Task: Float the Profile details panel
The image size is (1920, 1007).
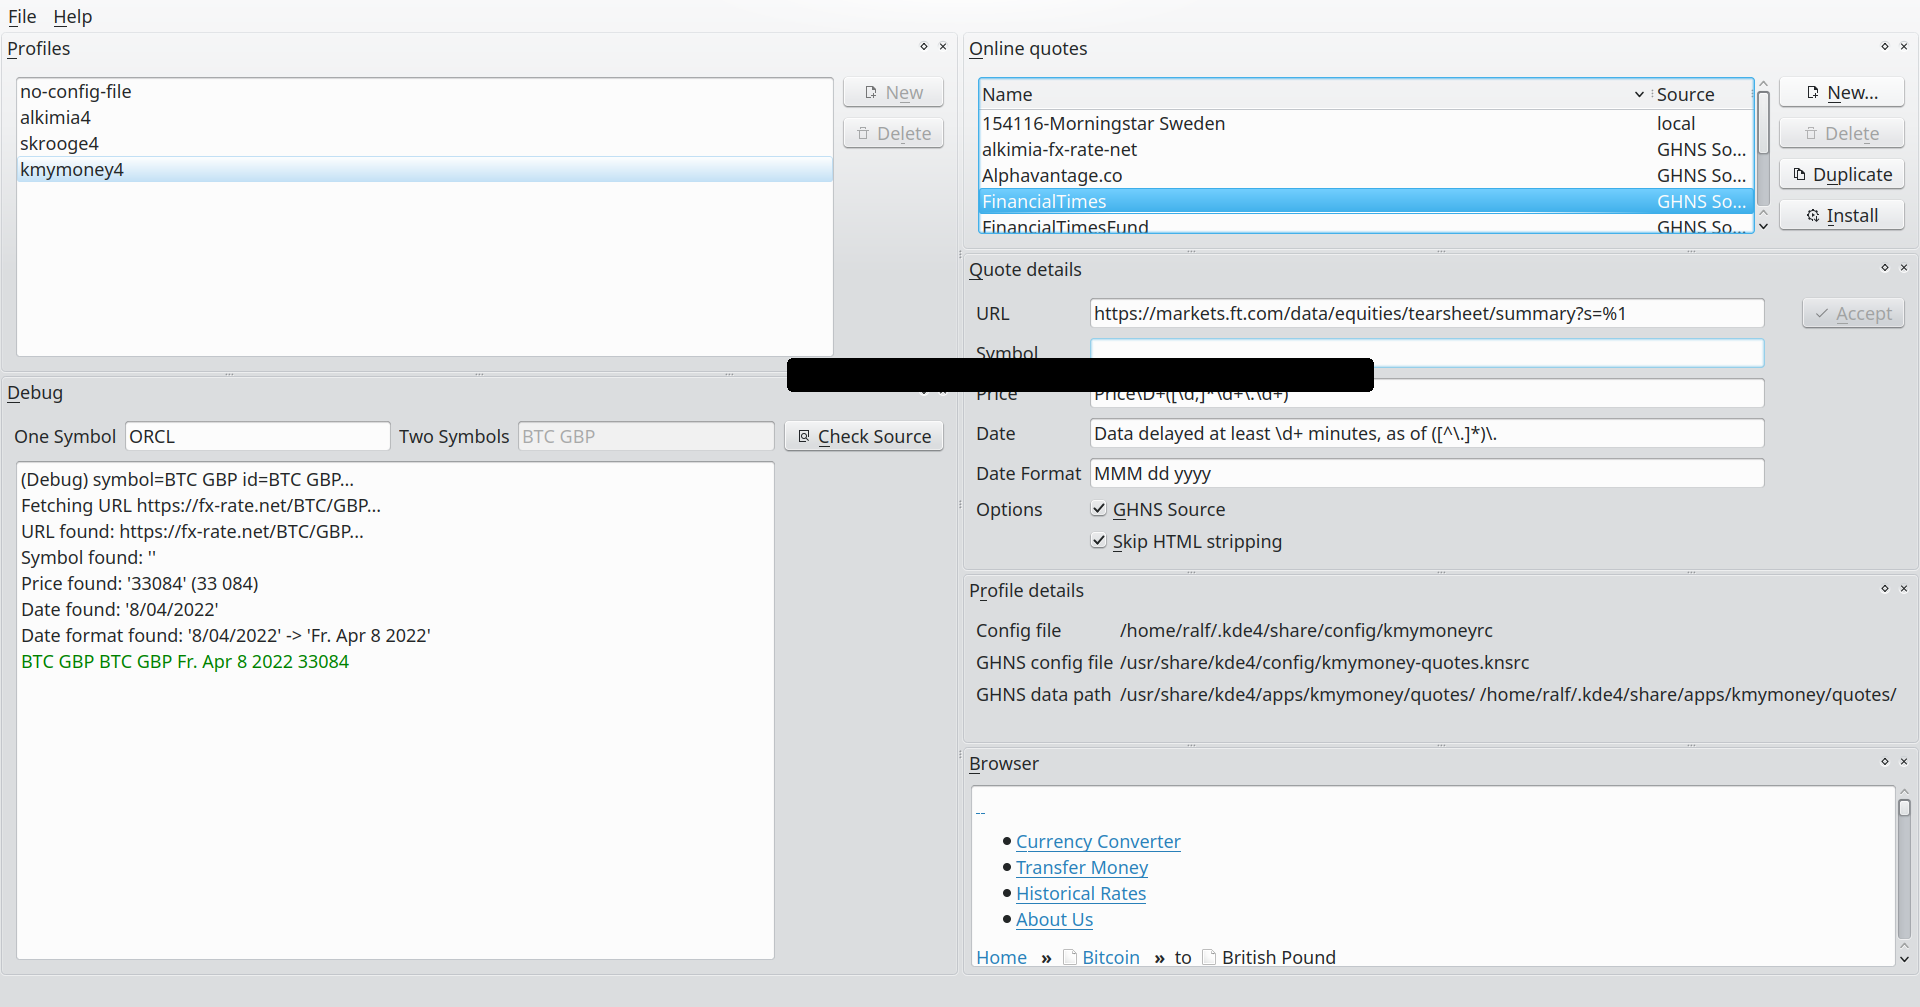Action: [1884, 589]
